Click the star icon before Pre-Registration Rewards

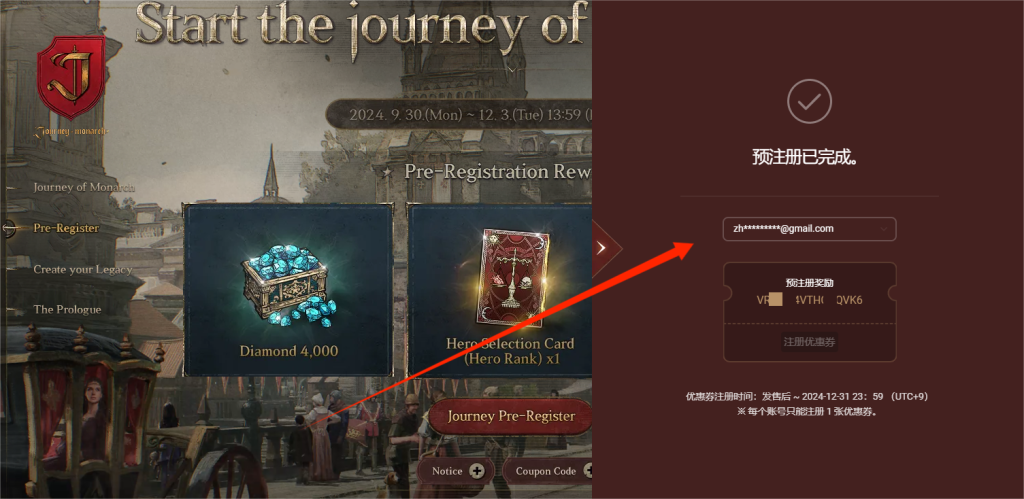tap(387, 172)
